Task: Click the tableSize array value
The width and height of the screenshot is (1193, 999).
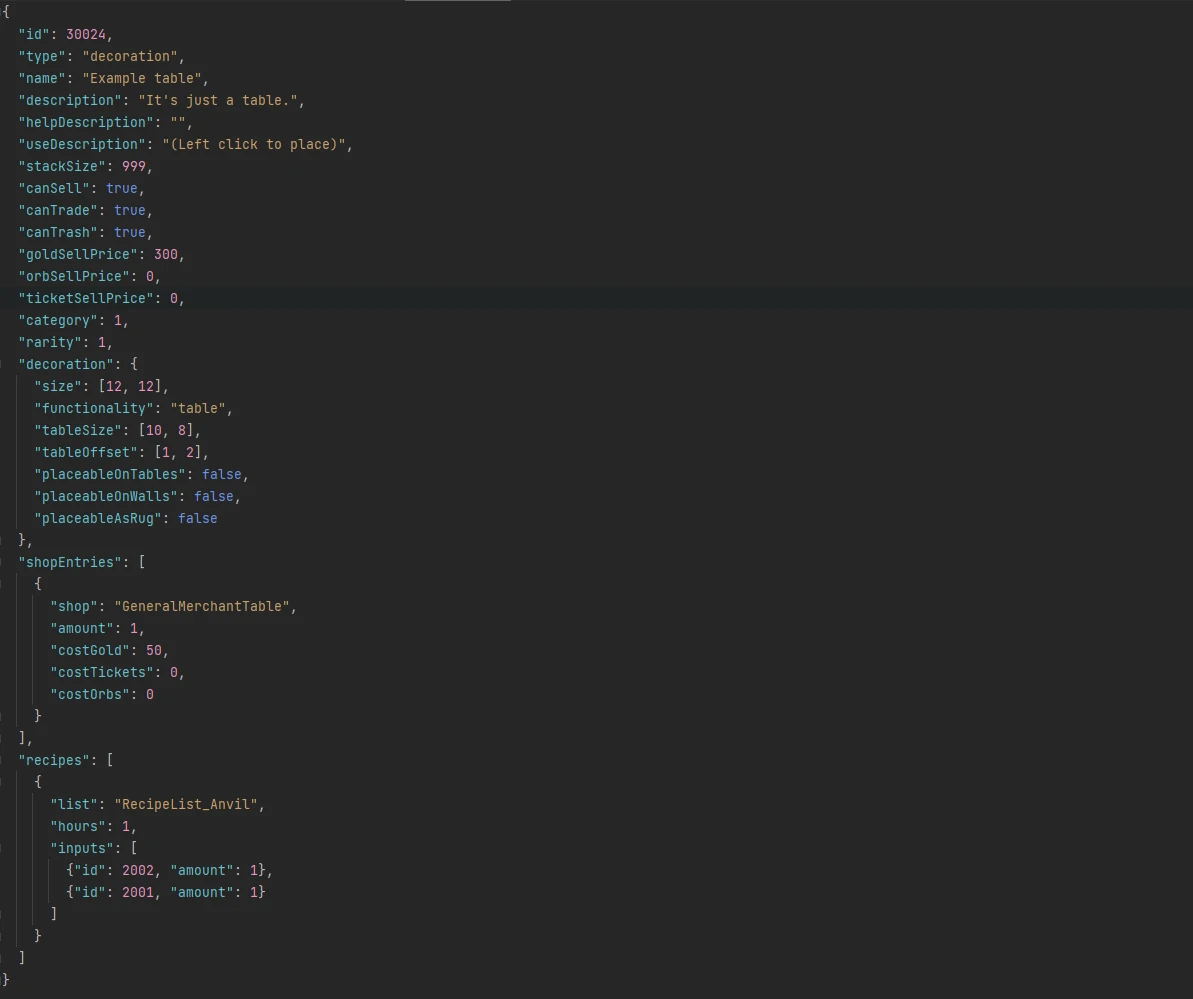Action: coord(166,431)
